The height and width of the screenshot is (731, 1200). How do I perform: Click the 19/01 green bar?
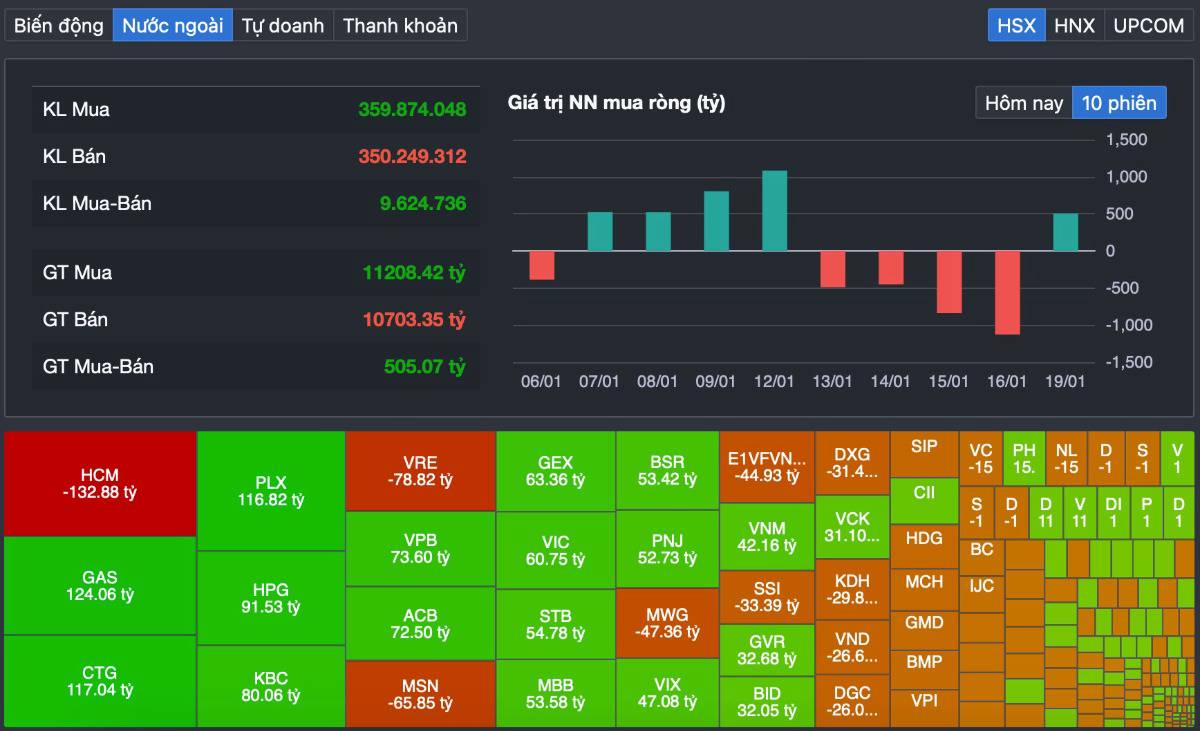tap(1066, 232)
